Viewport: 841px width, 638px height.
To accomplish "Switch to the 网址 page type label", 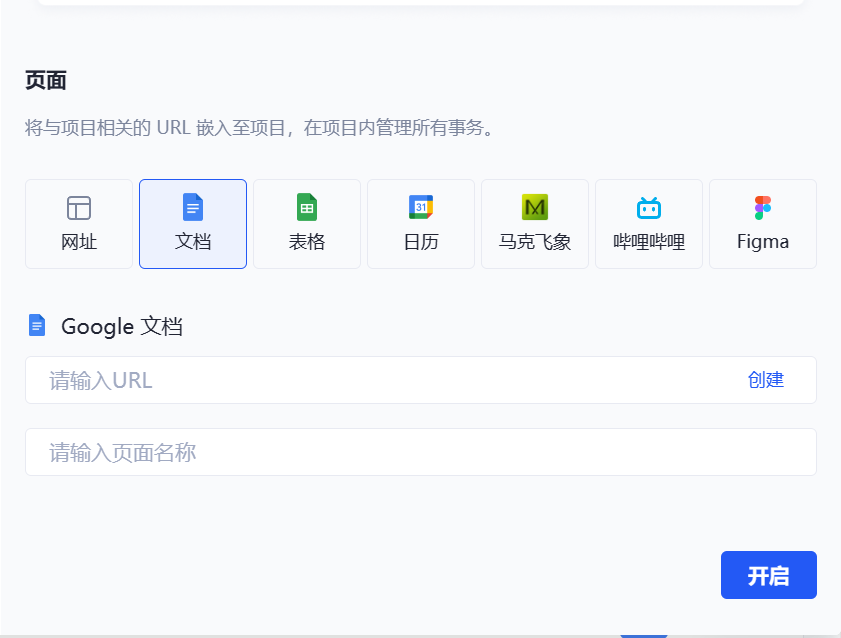I will click(79, 242).
